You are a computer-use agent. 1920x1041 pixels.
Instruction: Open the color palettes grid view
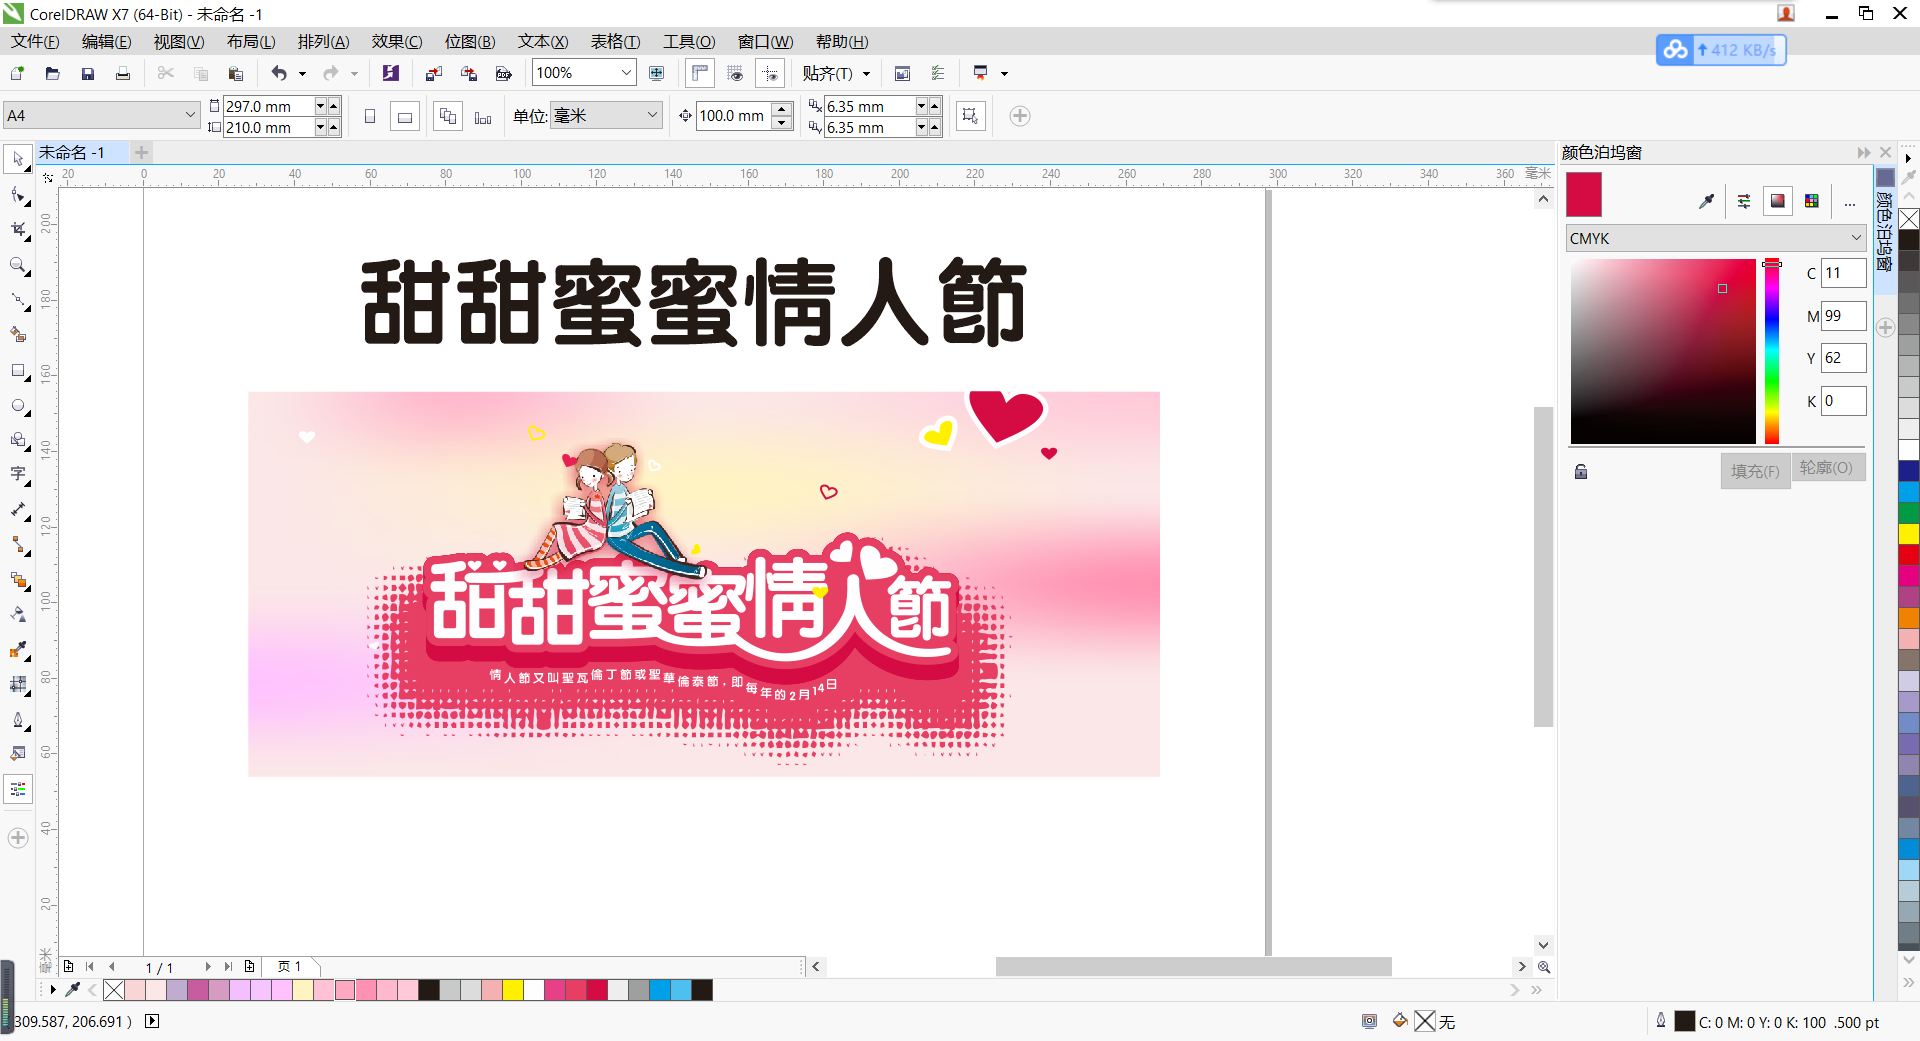point(1813,200)
